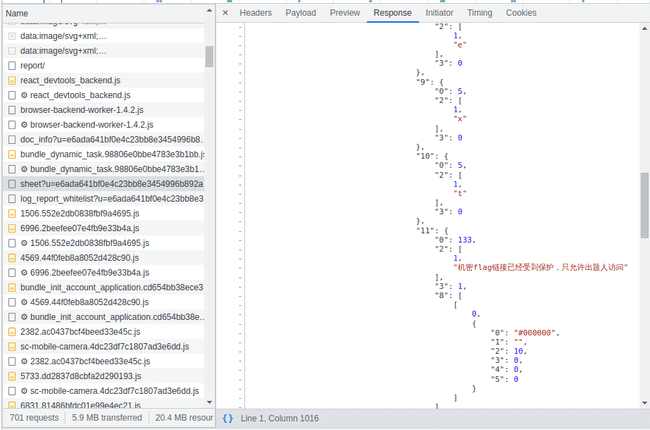This screenshot has width=650, height=430.
Task: Click orange script icon of 1506.552e2db0838fbf9a4695.js without gear
Action: 12,214
